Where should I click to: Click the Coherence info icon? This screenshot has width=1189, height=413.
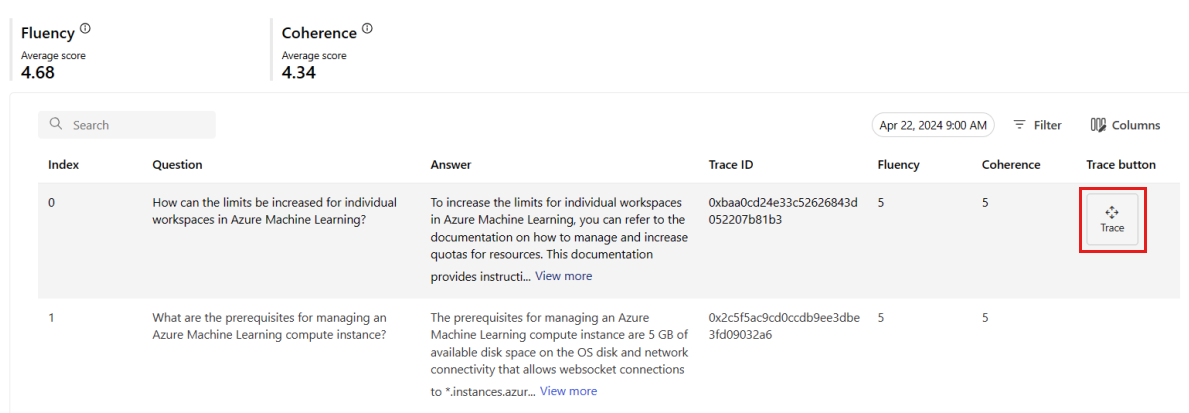[367, 30]
